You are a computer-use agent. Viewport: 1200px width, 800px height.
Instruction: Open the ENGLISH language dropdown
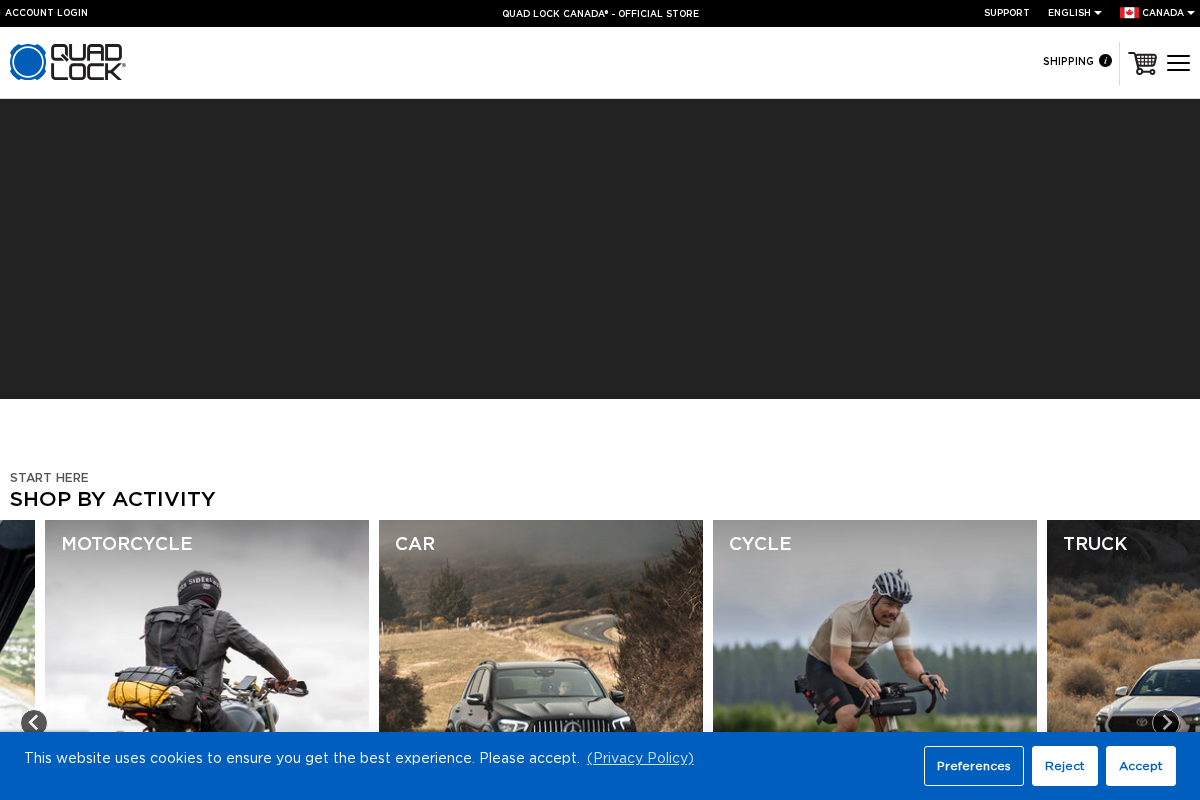click(1068, 13)
